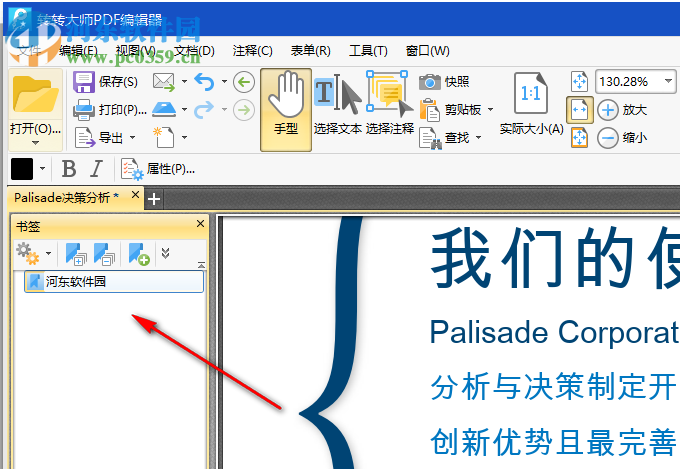Send the document by email envelope icon

point(164,82)
